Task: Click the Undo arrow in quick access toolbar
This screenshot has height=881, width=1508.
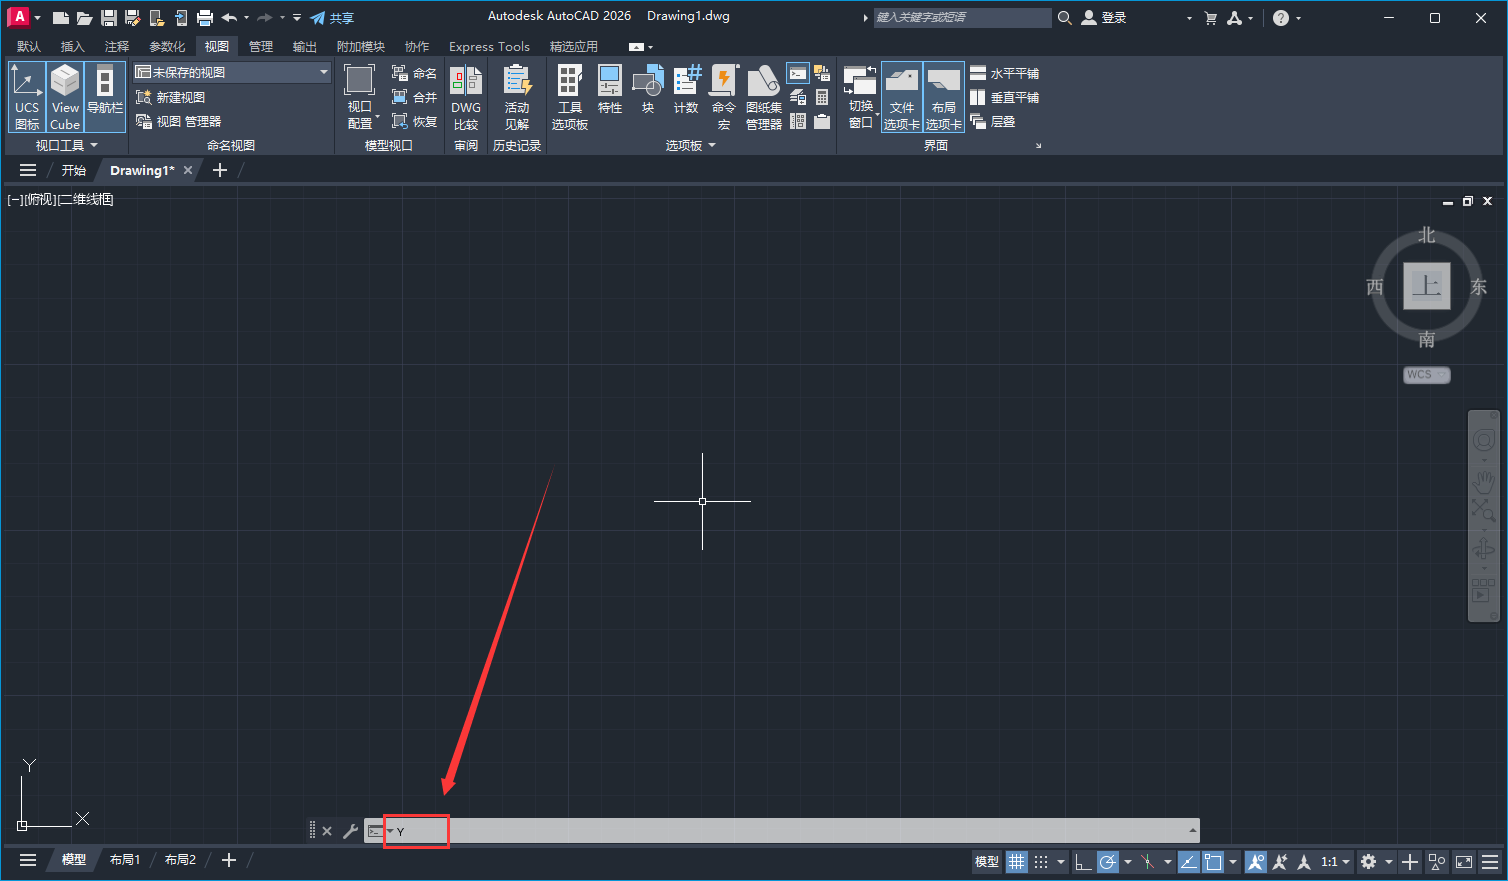Action: tap(229, 18)
